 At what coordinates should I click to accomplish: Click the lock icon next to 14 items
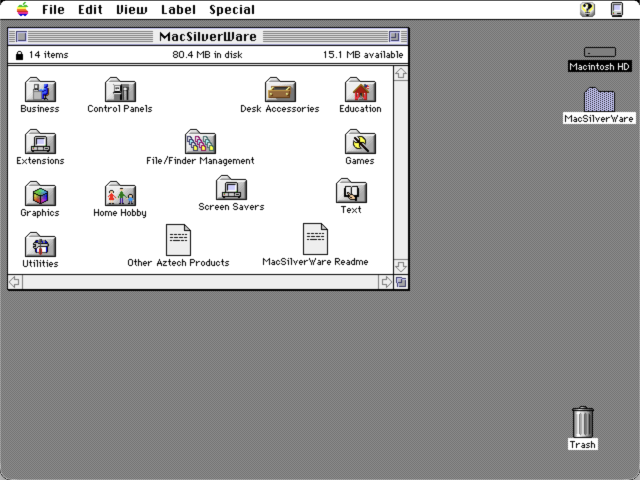point(19,55)
